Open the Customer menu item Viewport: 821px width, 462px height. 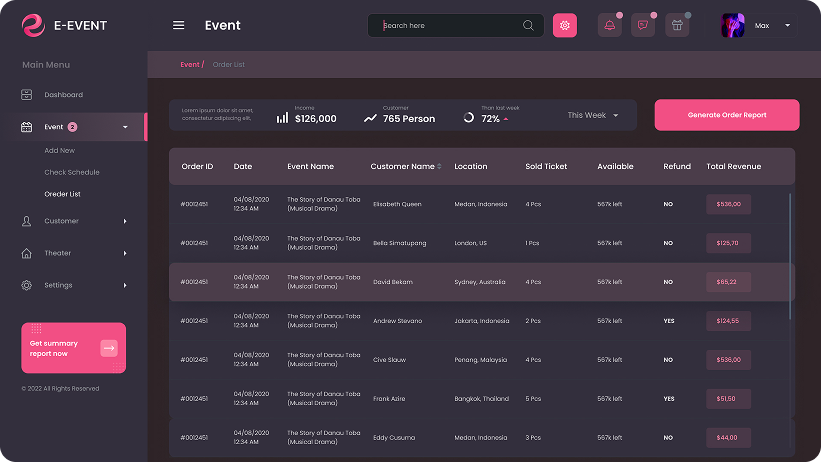click(x=61, y=221)
